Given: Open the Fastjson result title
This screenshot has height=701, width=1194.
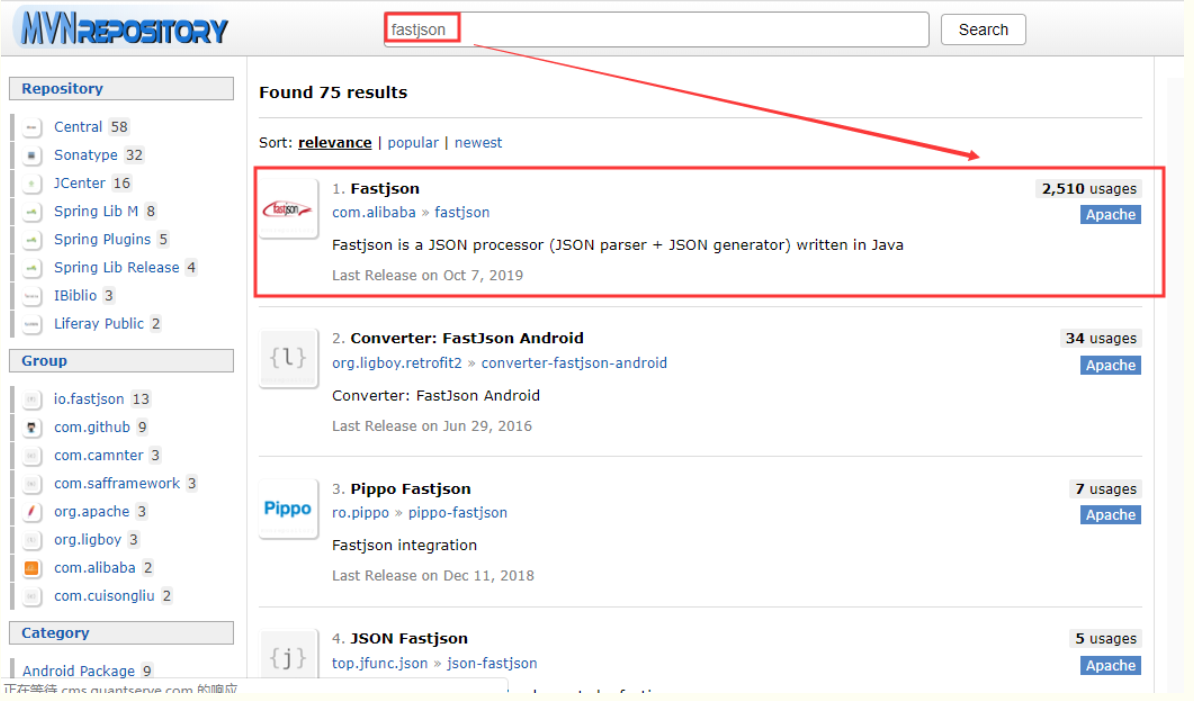Looking at the screenshot, I should tap(385, 189).
